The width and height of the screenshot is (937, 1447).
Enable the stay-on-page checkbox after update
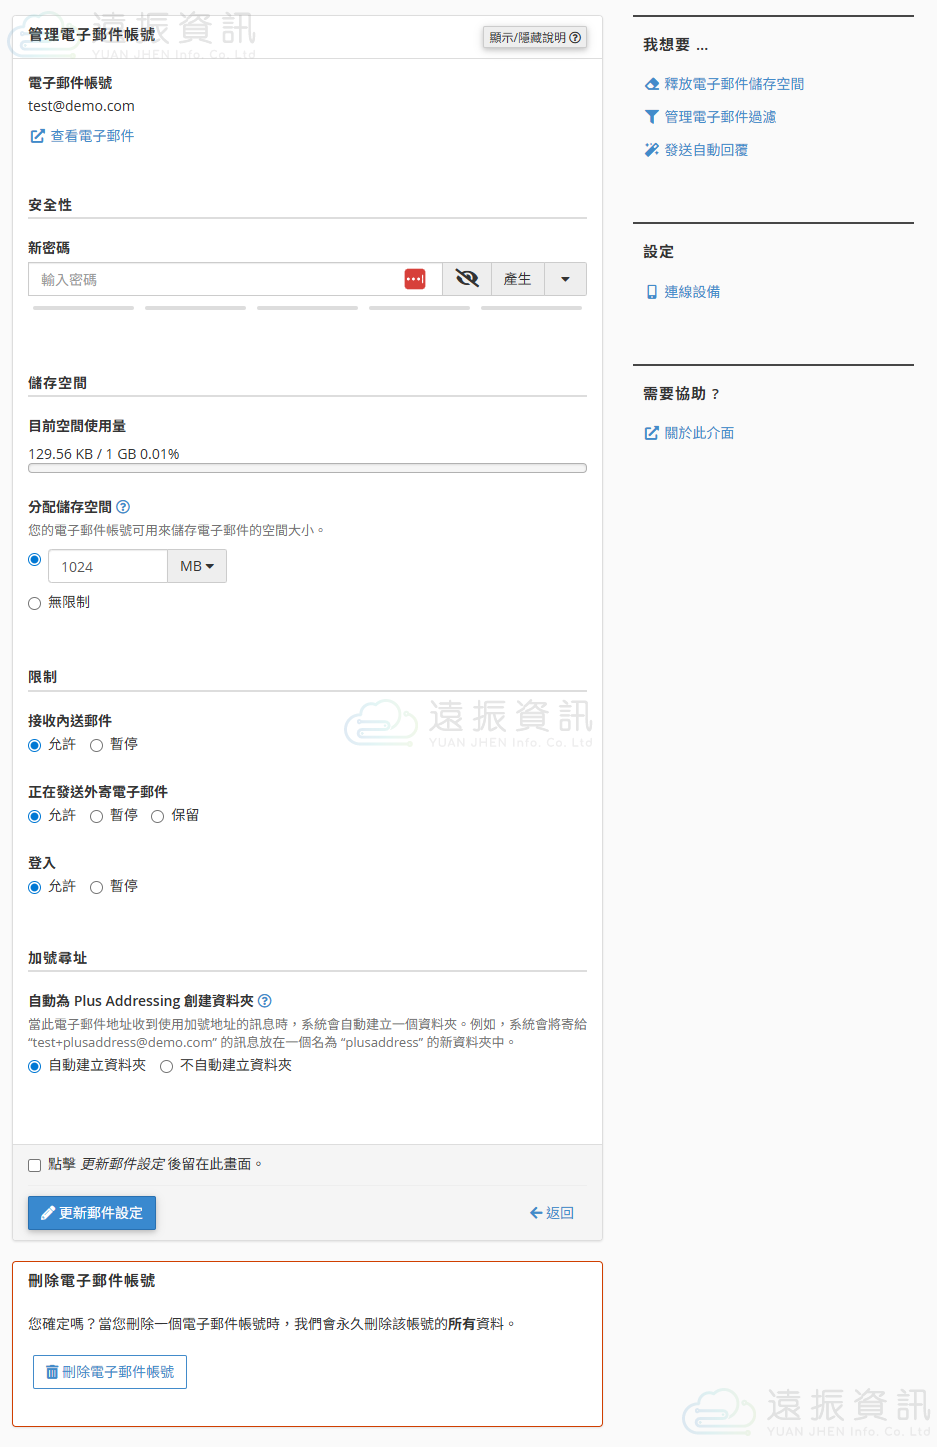pos(35,1165)
